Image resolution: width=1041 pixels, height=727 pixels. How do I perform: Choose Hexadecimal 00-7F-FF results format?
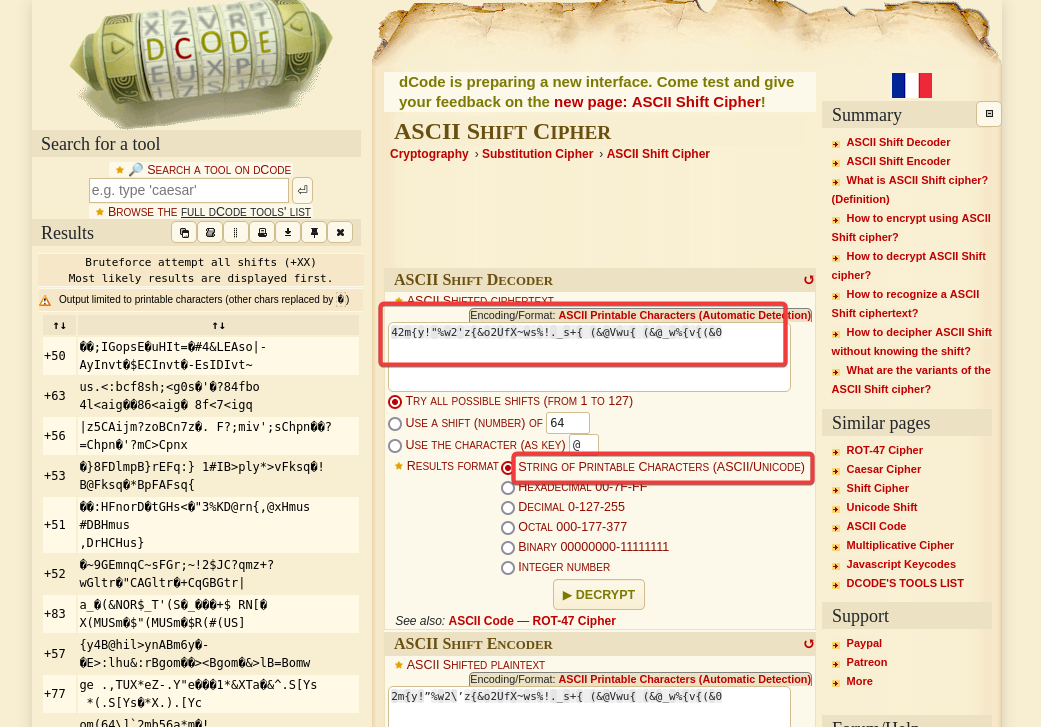508,488
